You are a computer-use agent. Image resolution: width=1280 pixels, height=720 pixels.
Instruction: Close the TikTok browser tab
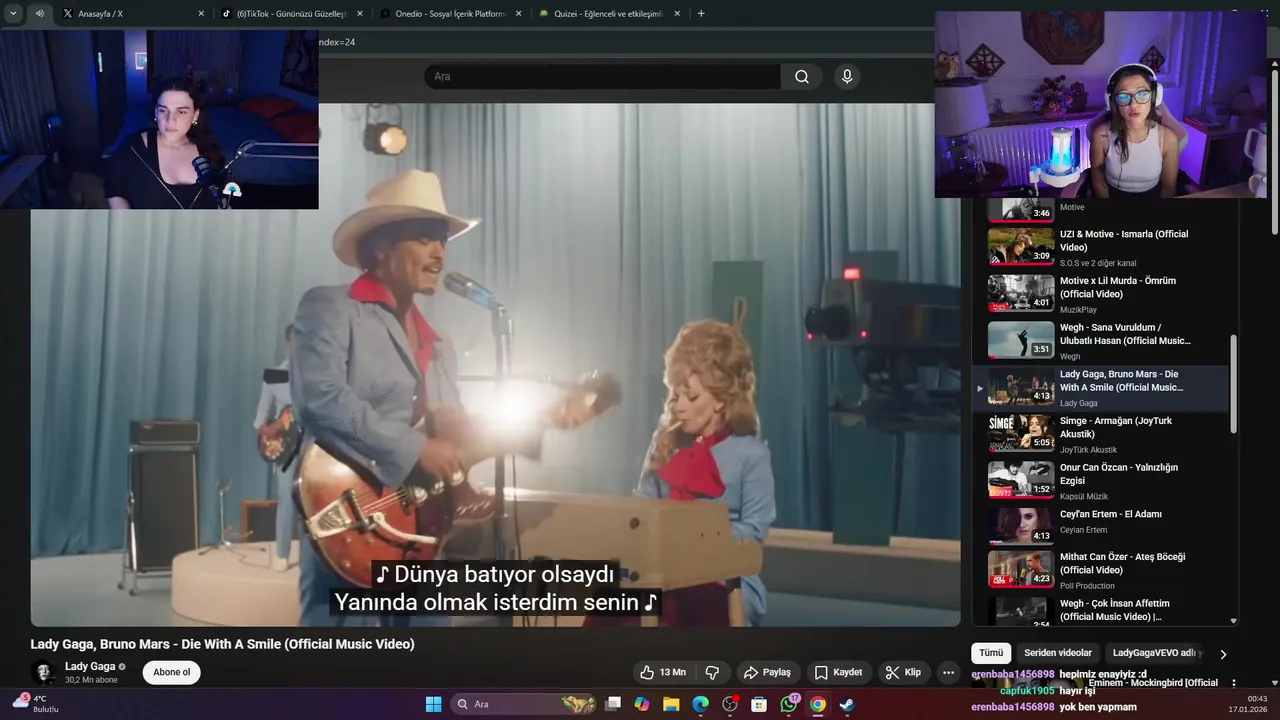click(359, 14)
